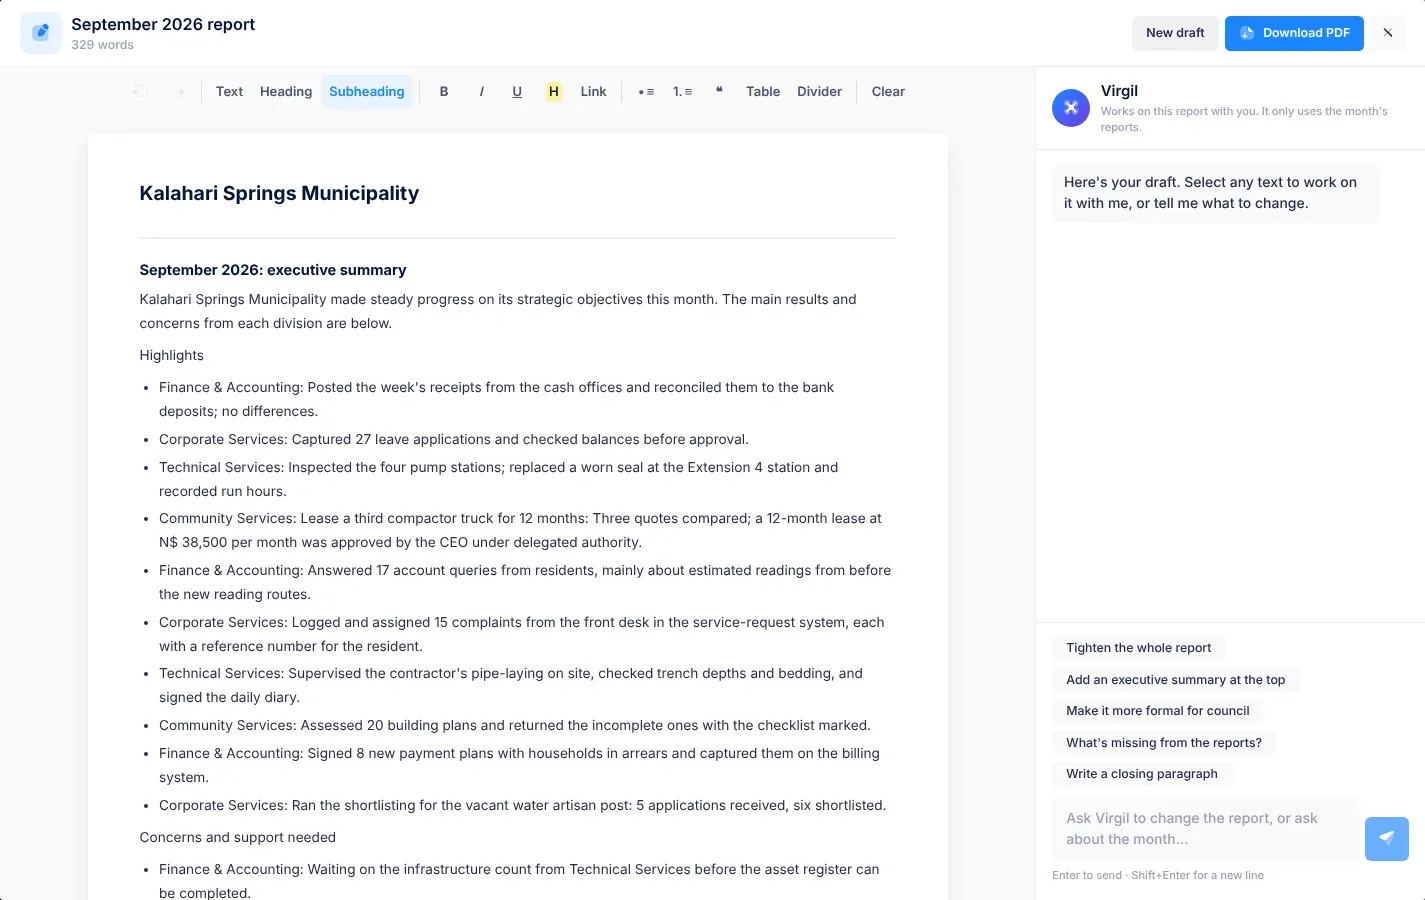
Task: Click the undo arrow in the toolbar
Action: tap(139, 92)
